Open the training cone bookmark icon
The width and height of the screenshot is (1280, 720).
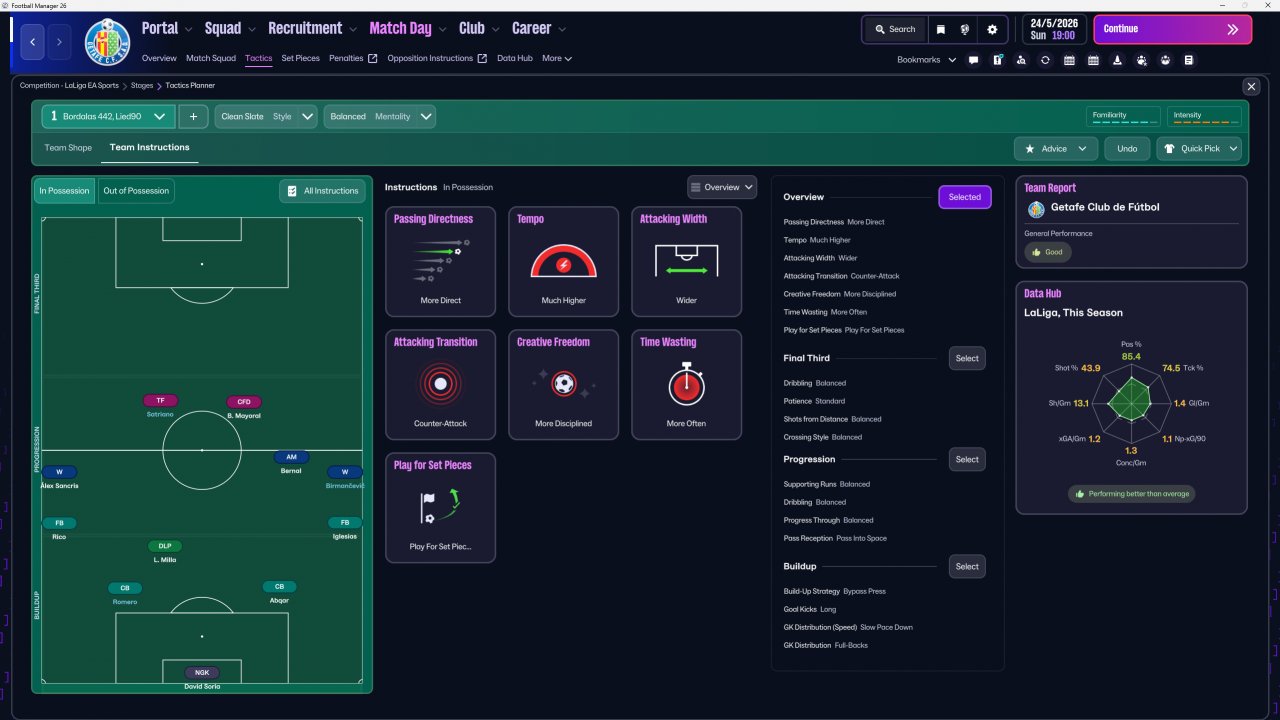coord(1117,60)
